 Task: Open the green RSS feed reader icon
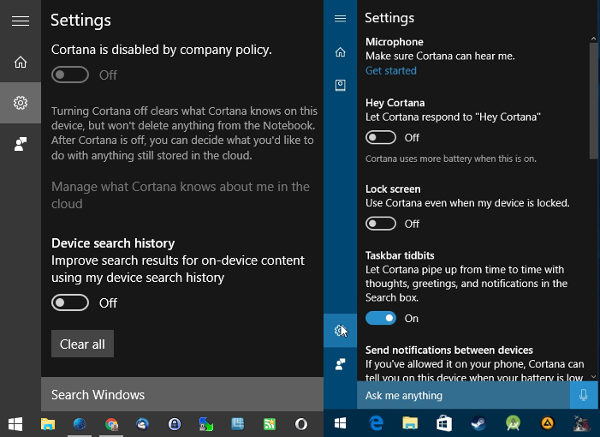(269, 424)
